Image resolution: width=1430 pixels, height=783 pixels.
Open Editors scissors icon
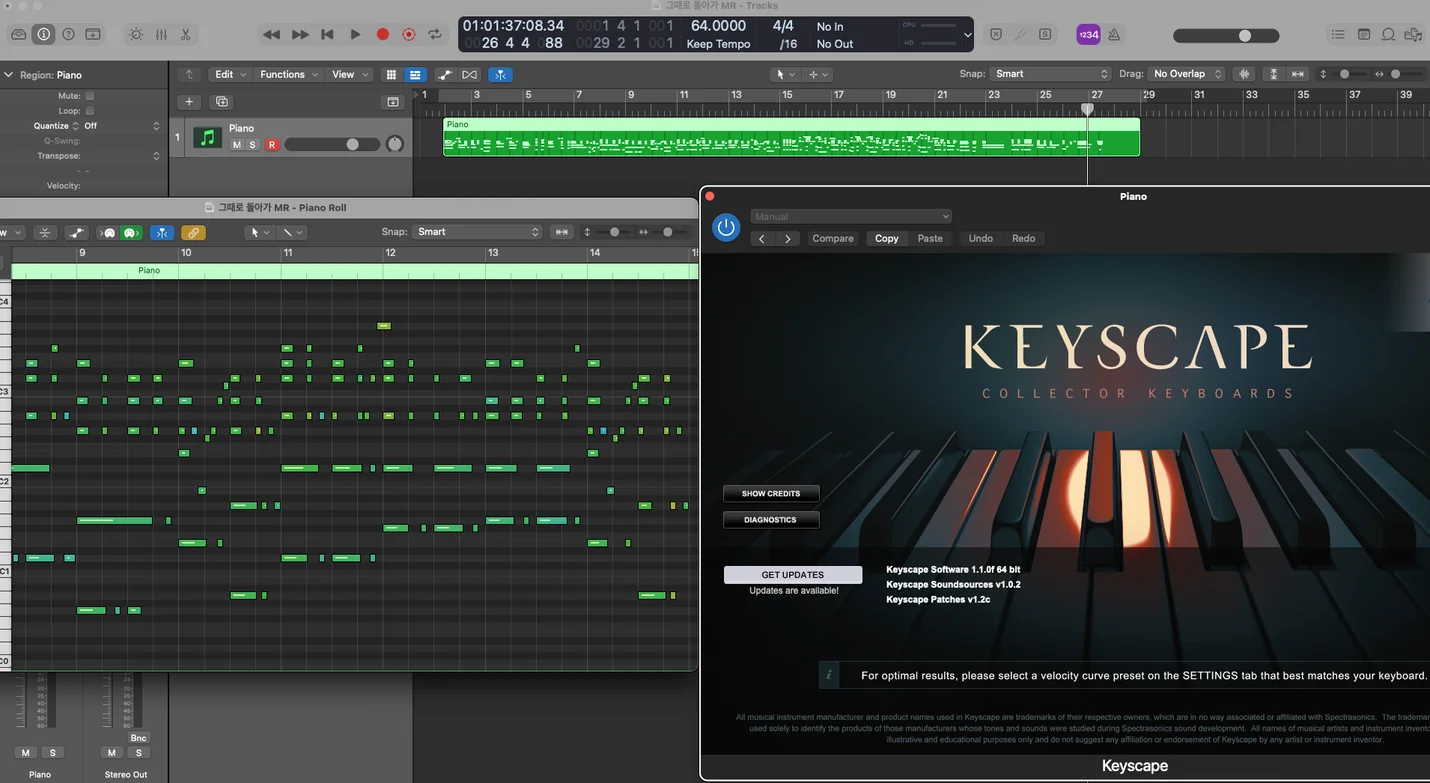186,34
